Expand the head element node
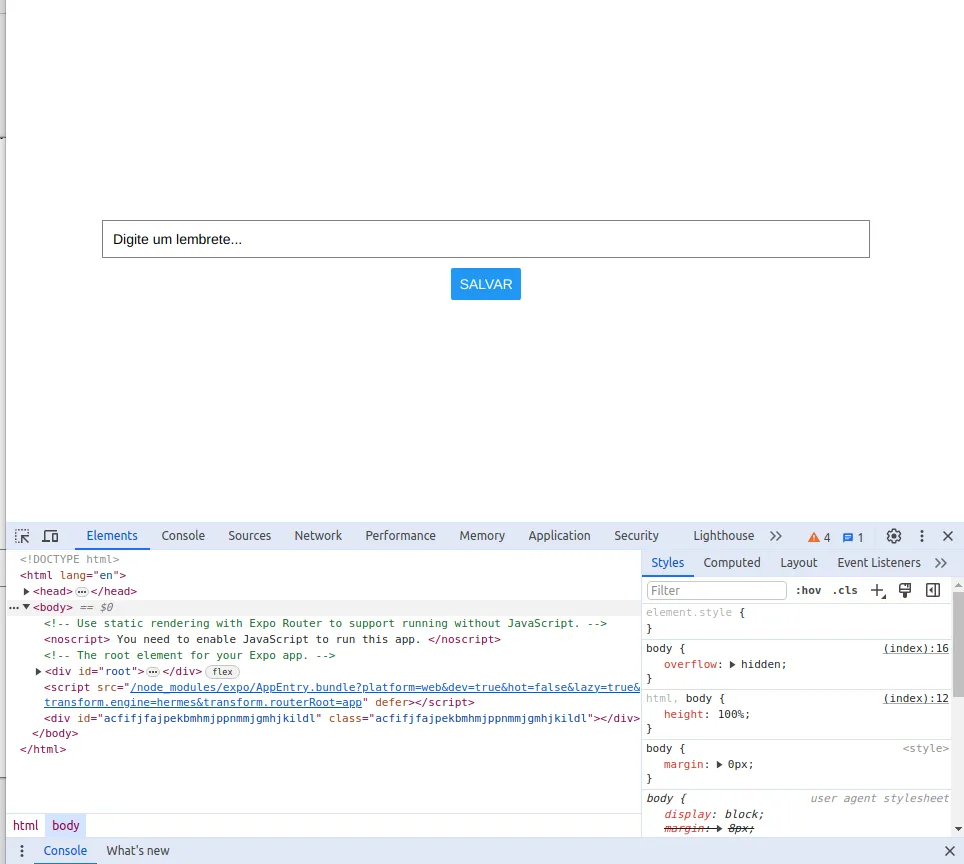 pos(26,592)
